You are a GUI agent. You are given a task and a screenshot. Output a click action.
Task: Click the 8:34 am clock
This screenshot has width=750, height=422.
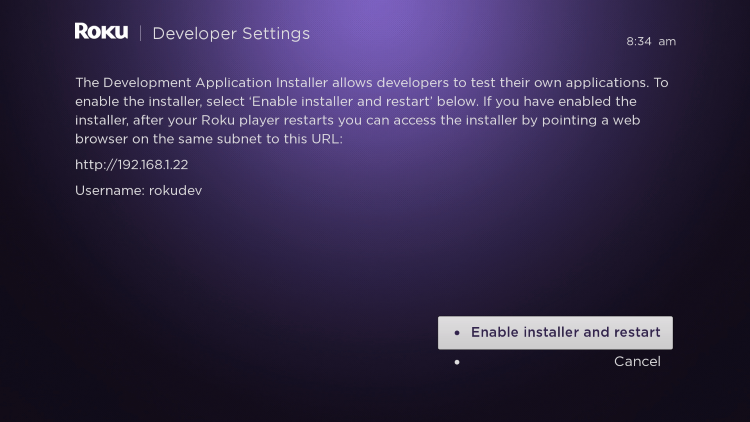pos(651,42)
